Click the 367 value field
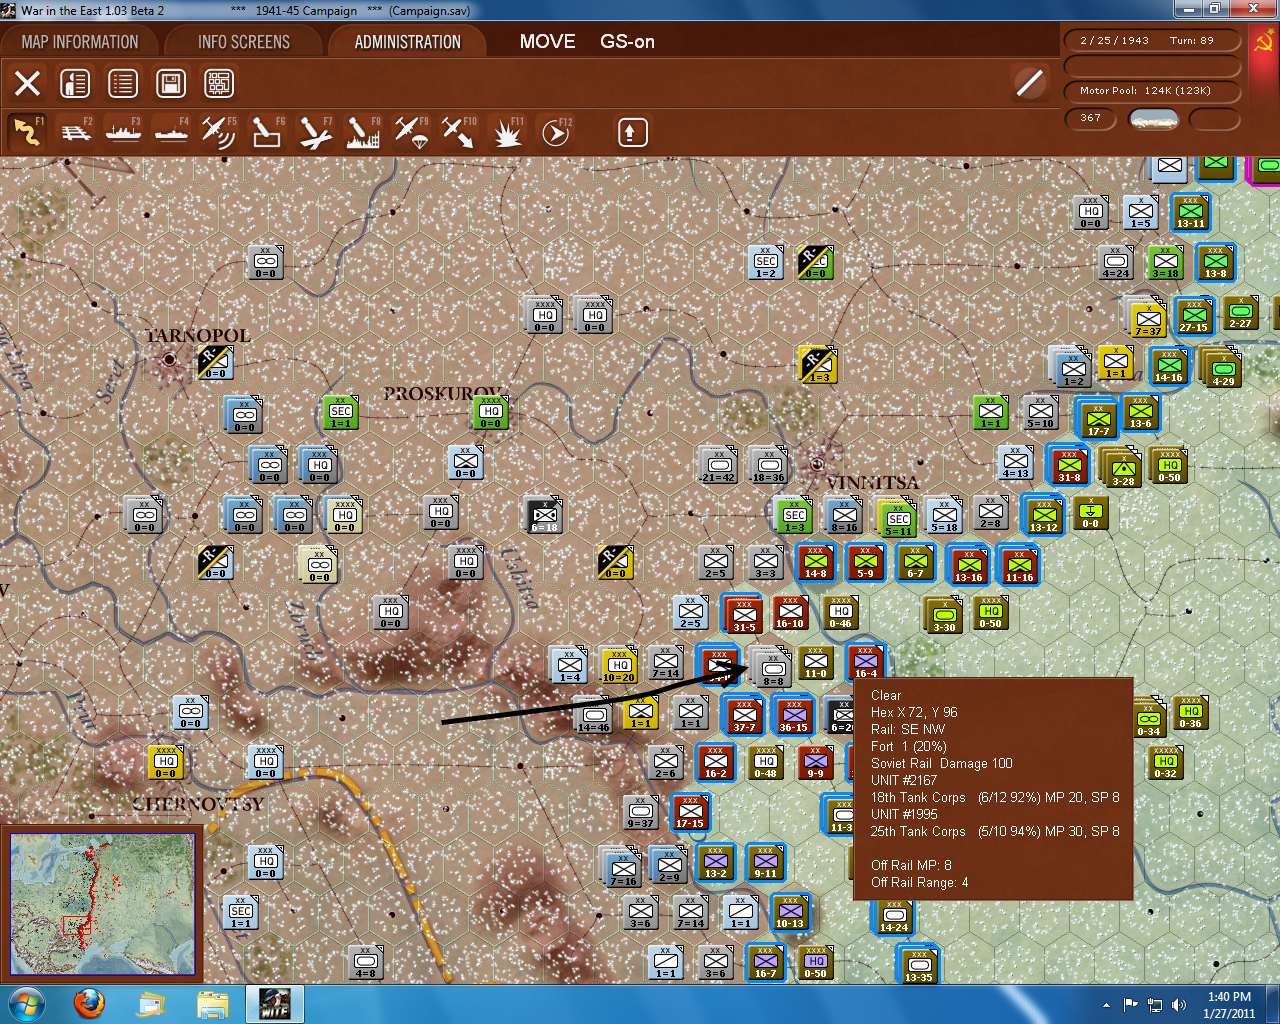 tap(1091, 118)
